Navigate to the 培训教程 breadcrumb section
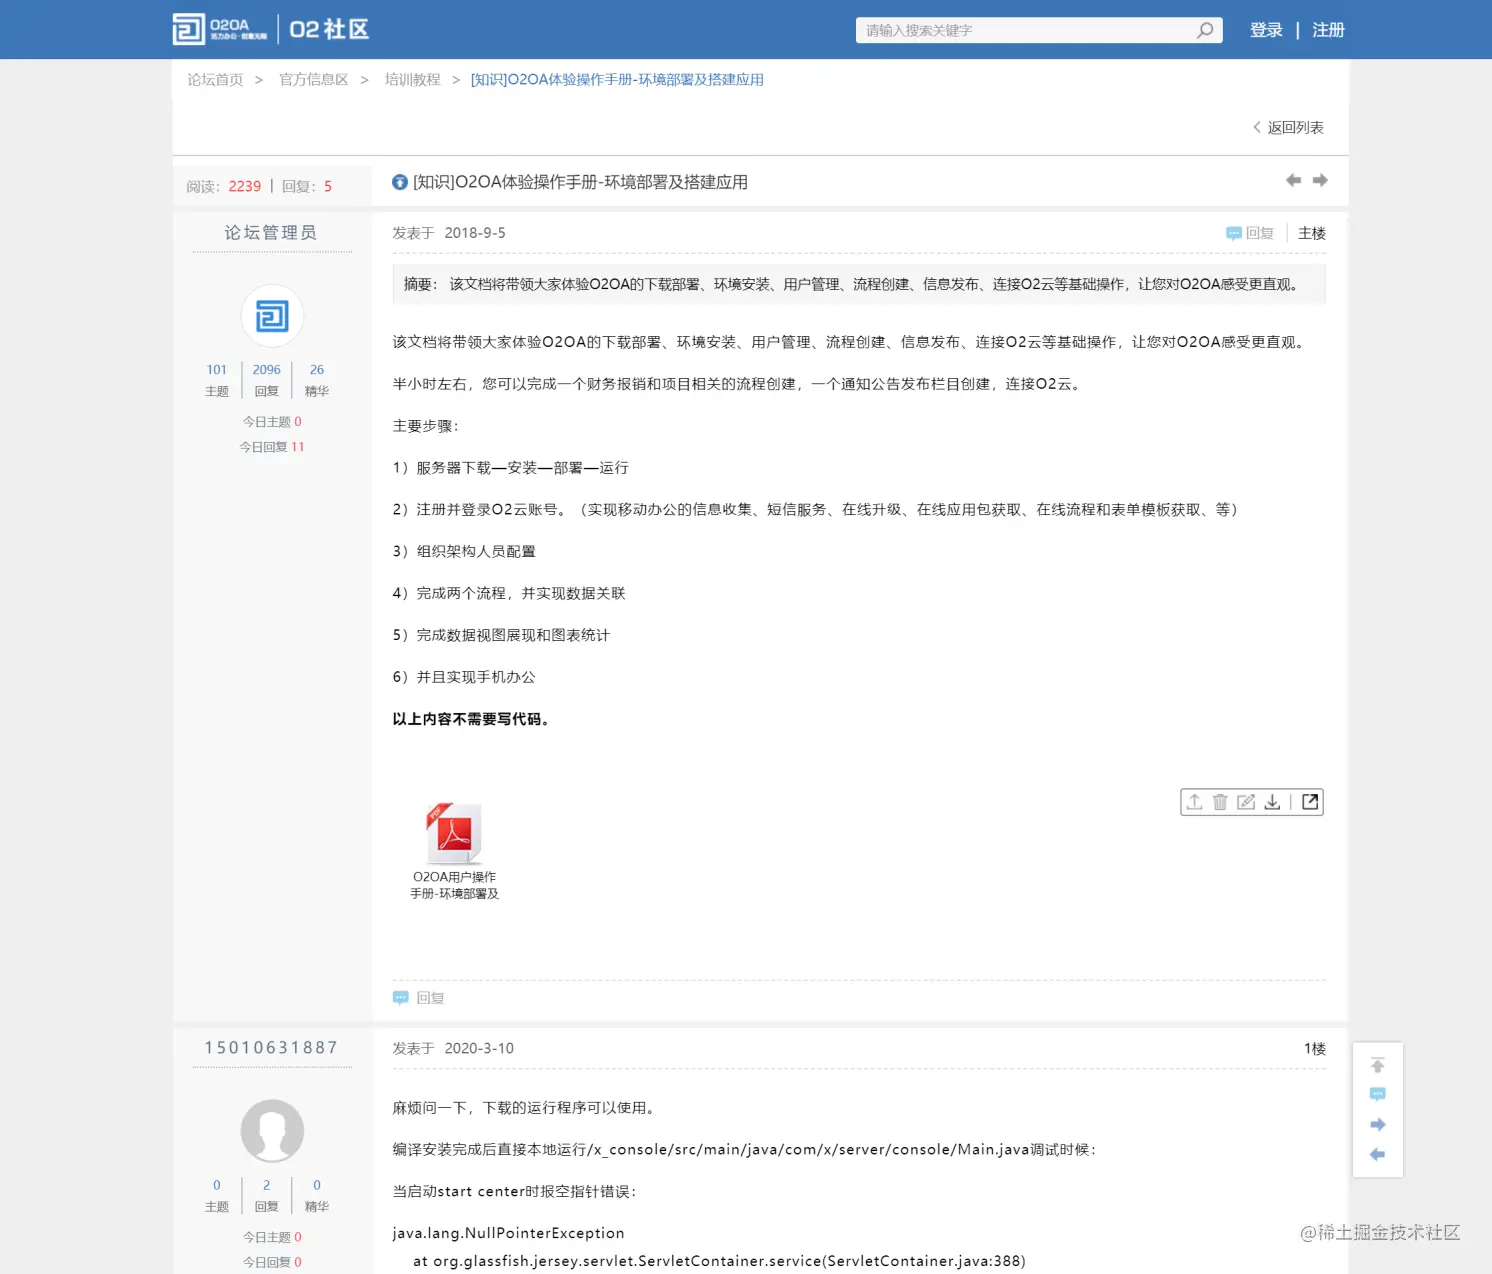This screenshot has height=1274, width=1492. (x=411, y=79)
